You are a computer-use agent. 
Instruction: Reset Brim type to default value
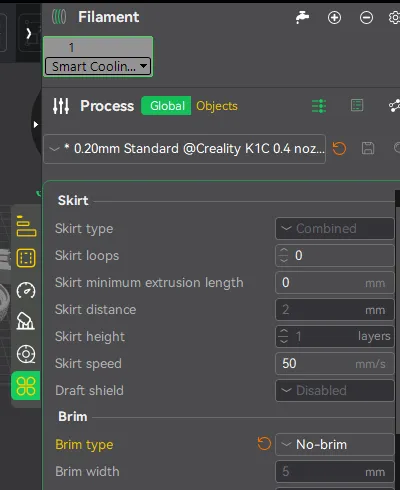(x=264, y=444)
